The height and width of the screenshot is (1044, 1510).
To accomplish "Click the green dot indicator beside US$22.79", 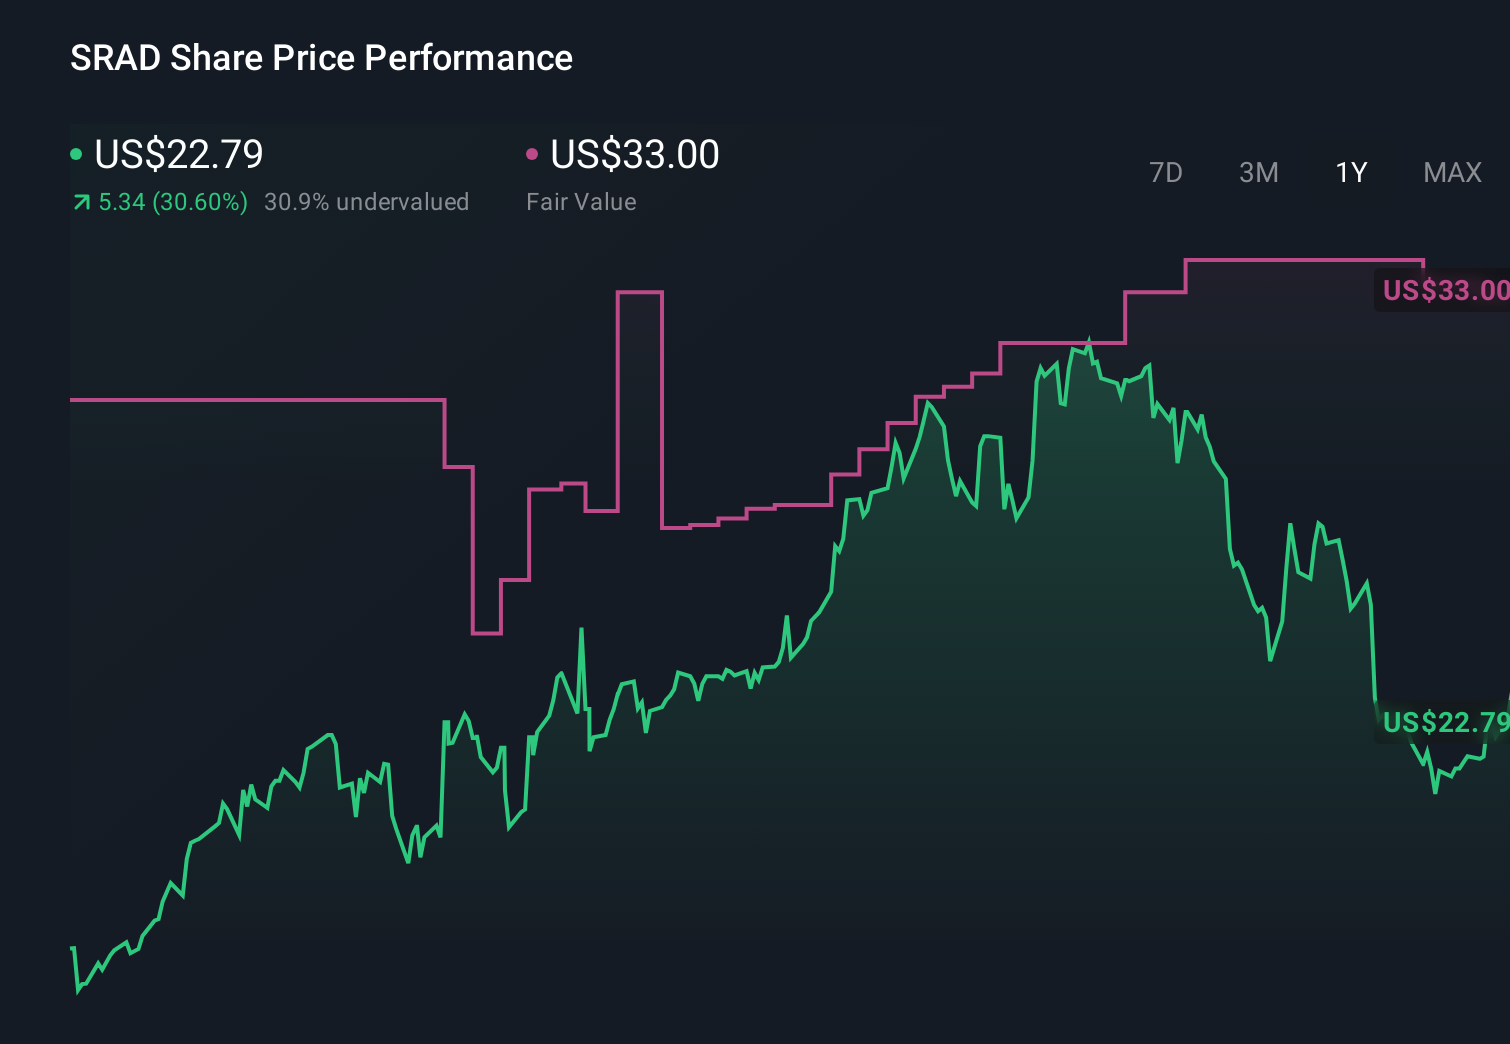I will pos(77,152).
